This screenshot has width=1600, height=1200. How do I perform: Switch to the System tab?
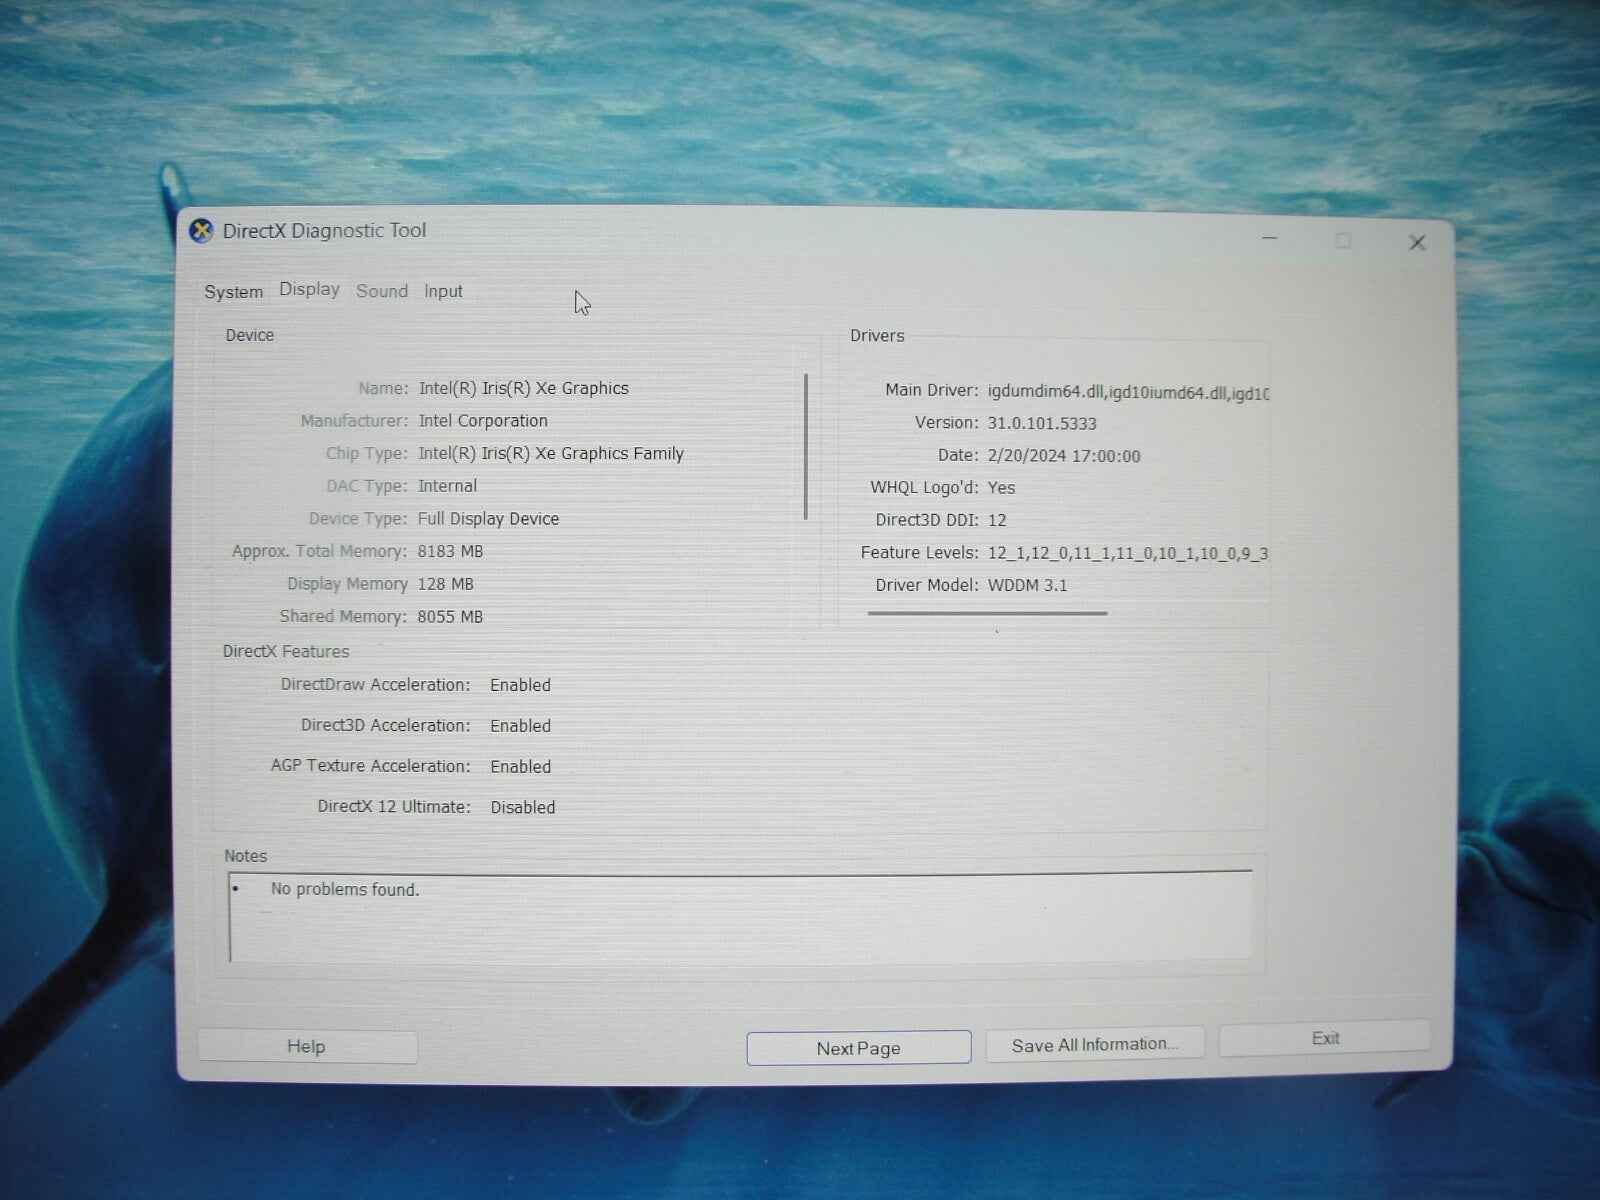pyautogui.click(x=233, y=291)
